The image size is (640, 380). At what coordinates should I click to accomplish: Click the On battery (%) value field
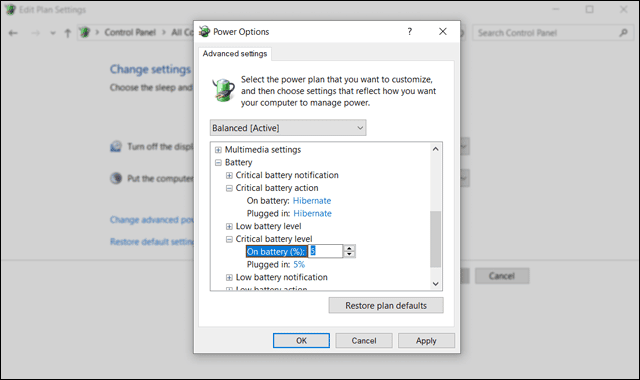click(x=325, y=251)
